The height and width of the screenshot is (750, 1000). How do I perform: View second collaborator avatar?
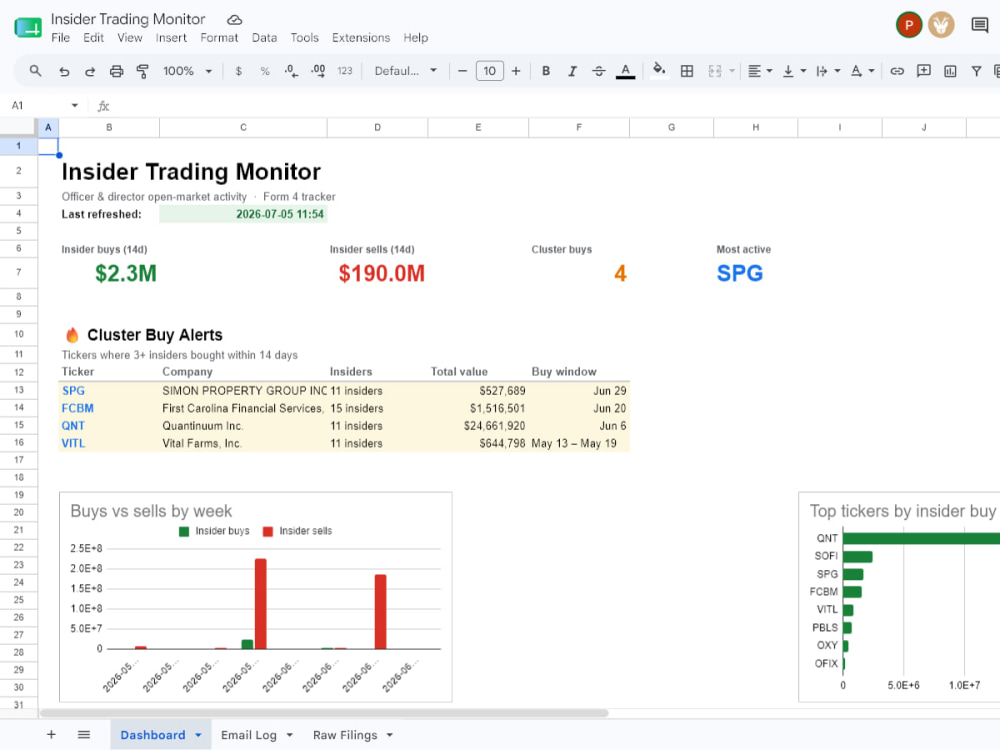pyautogui.click(x=941, y=26)
